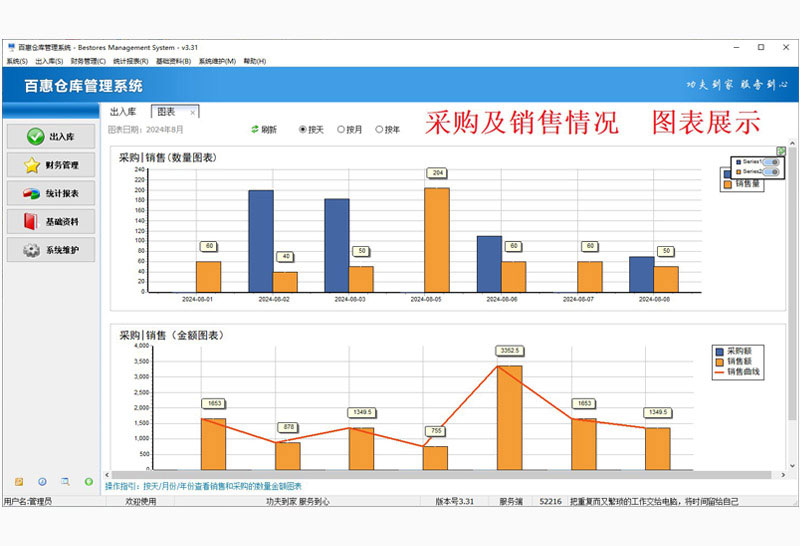Click the green checkmark icon on 出入库
The width and height of the screenshot is (800, 546).
tap(36, 136)
